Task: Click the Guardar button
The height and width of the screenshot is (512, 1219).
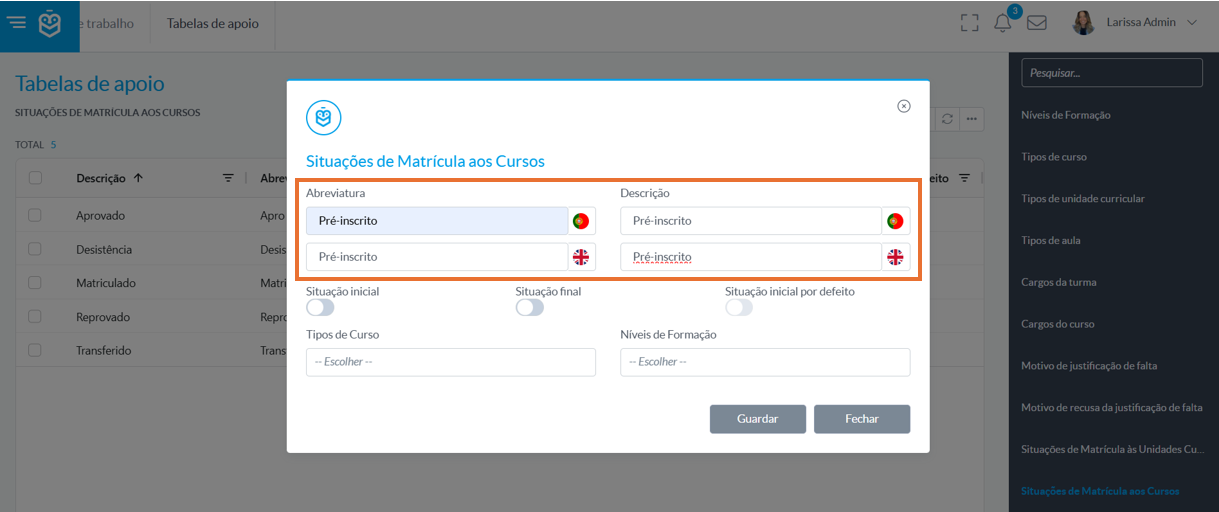Action: point(758,419)
